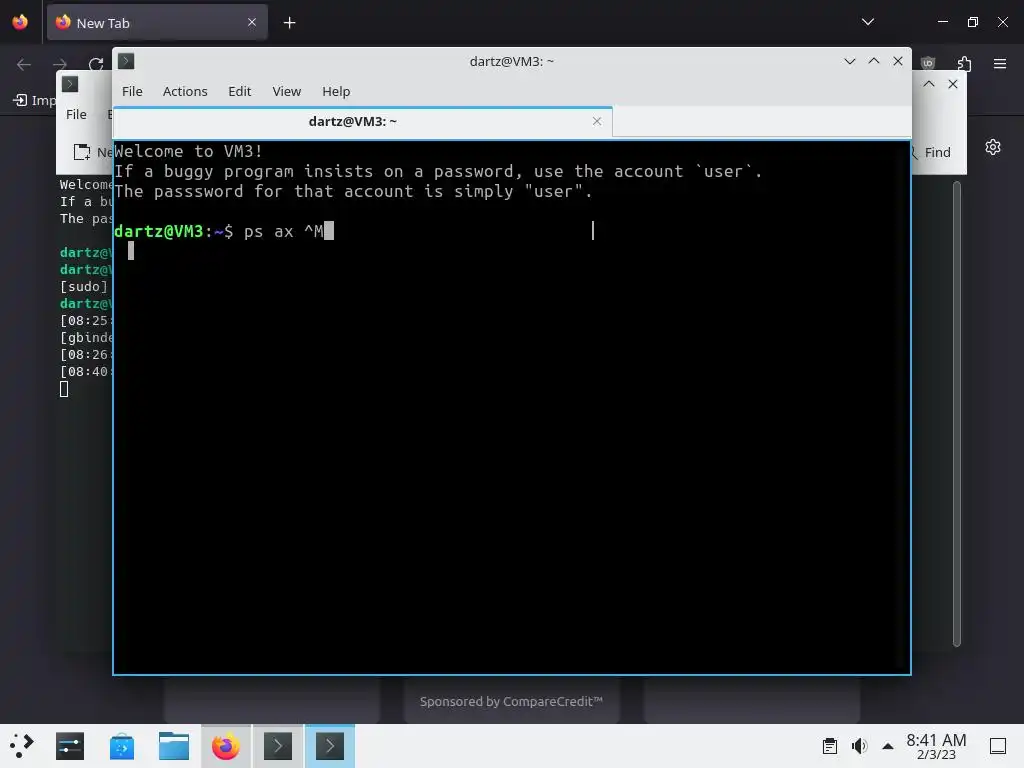Viewport: 1024px width, 768px height.
Task: Click Show Desktop button in taskbar
Action: [x=998, y=746]
